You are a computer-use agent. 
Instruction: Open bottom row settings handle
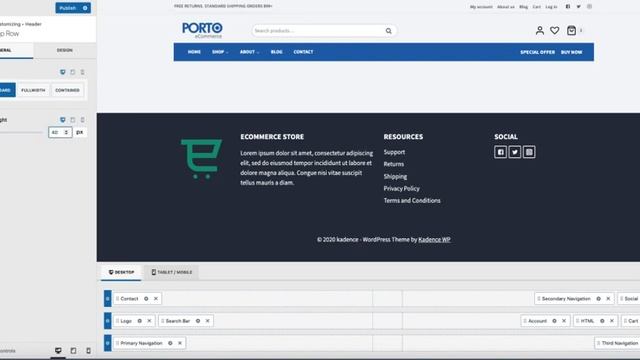click(x=107, y=343)
